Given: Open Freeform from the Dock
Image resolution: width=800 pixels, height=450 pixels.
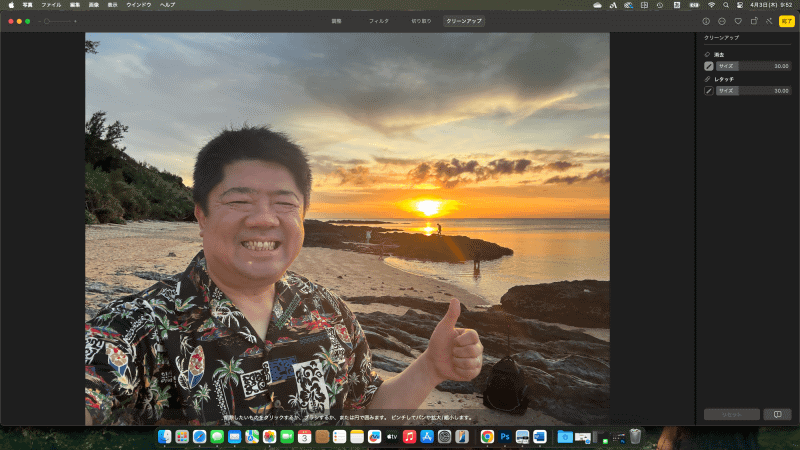Looking at the screenshot, I should (374, 437).
